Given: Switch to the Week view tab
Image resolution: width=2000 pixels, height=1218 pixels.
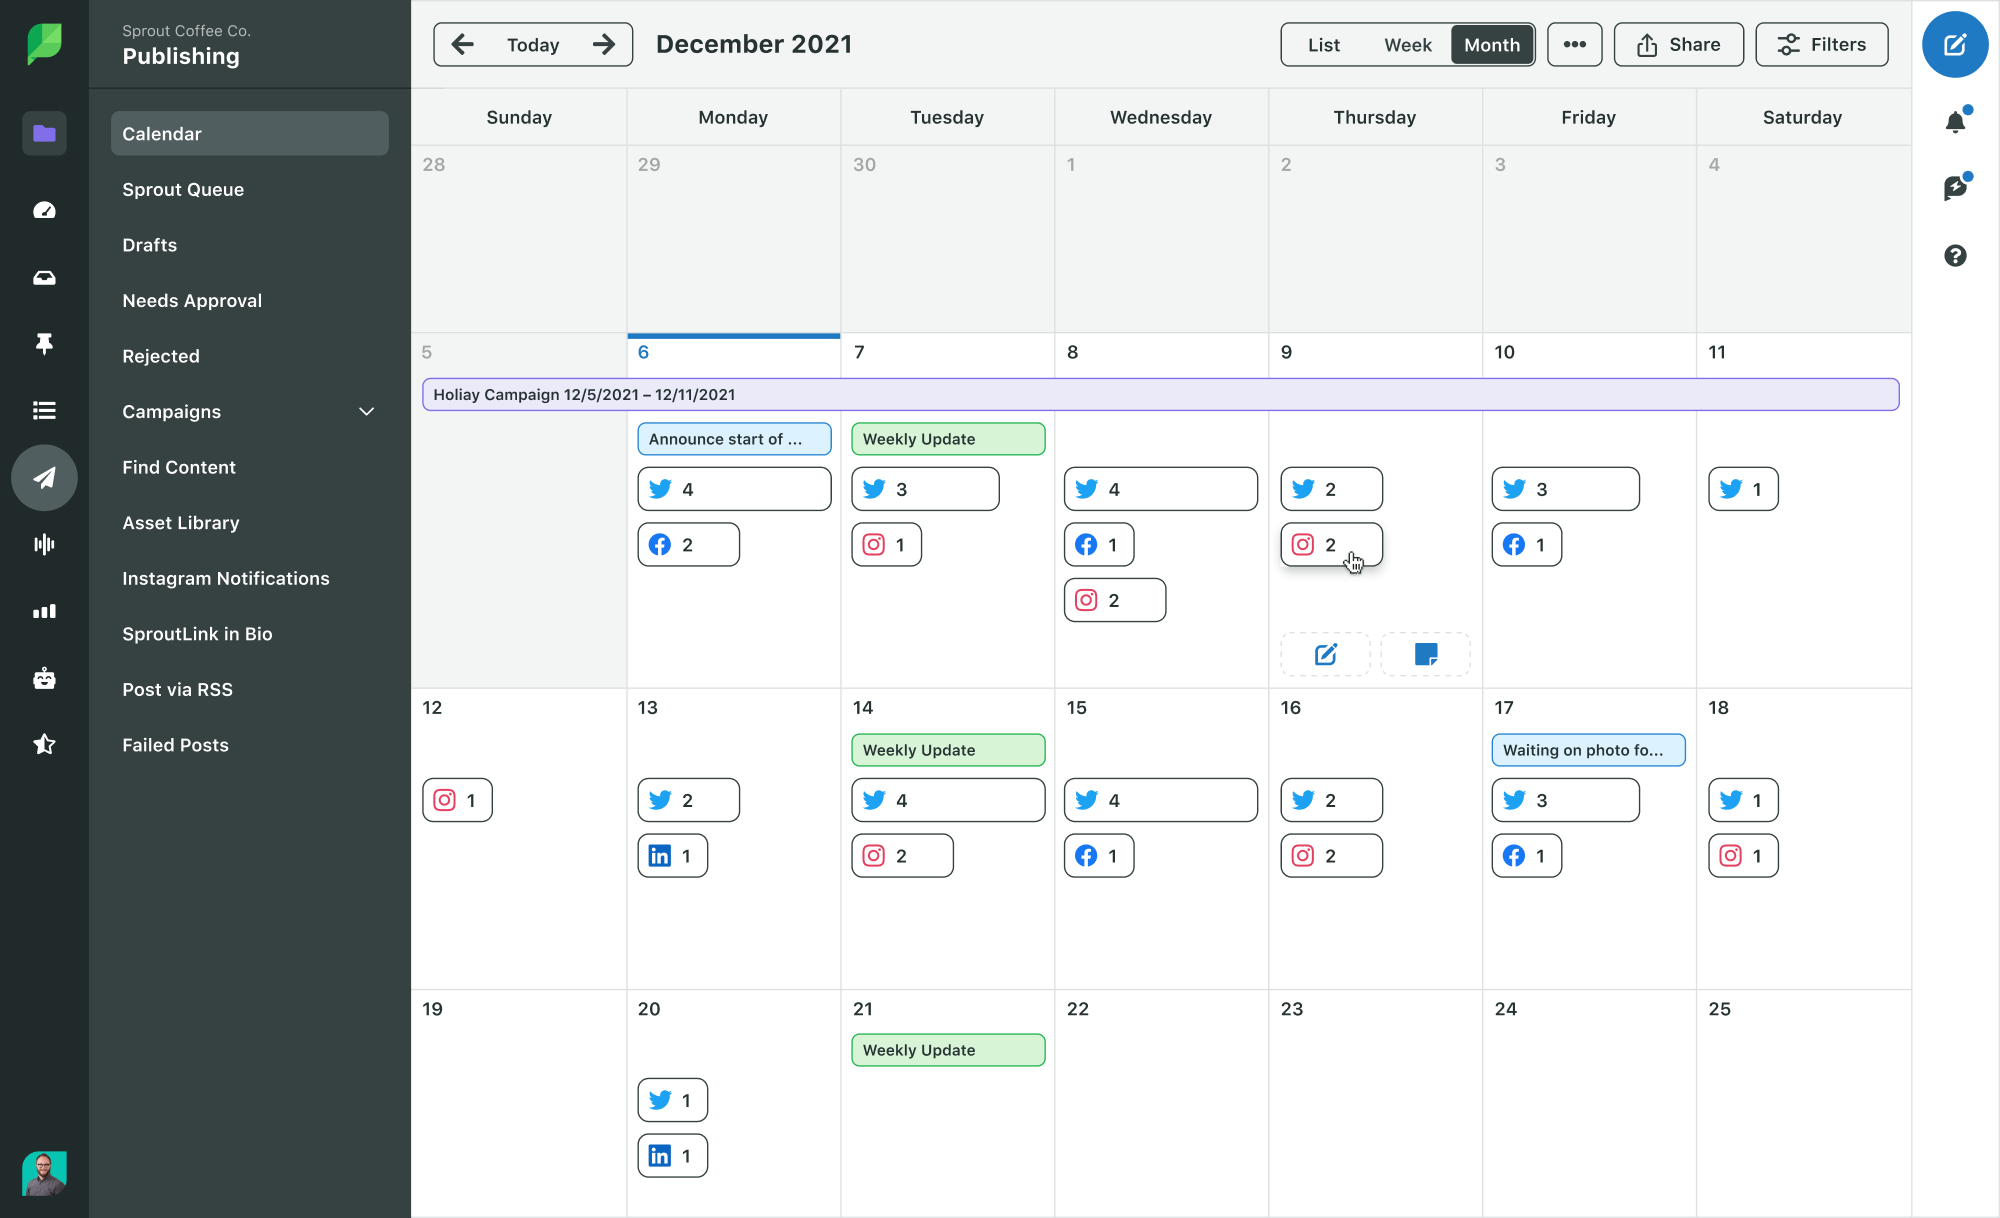Looking at the screenshot, I should pyautogui.click(x=1407, y=44).
